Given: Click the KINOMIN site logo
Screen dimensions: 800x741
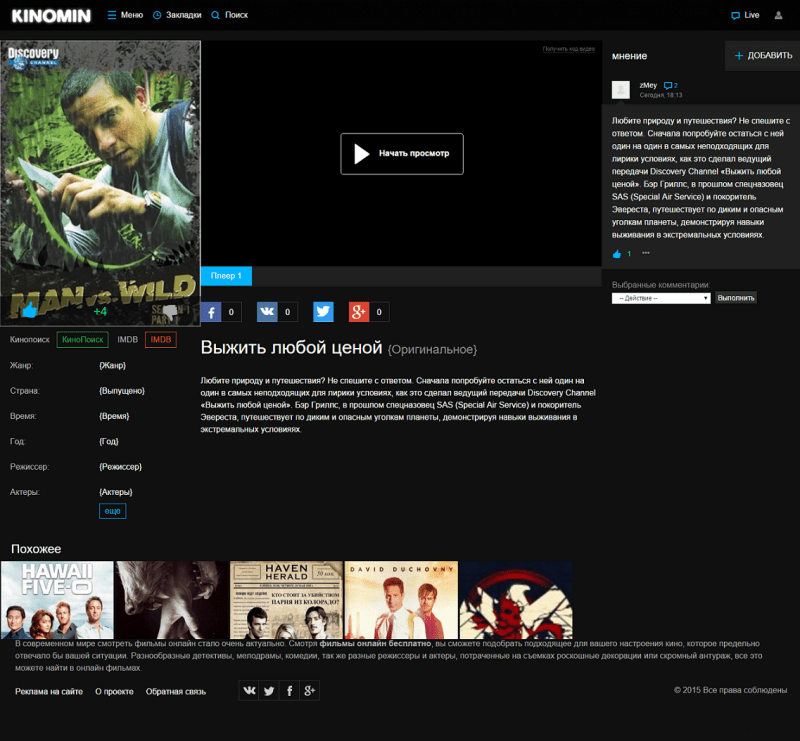Looking at the screenshot, I should pos(51,15).
